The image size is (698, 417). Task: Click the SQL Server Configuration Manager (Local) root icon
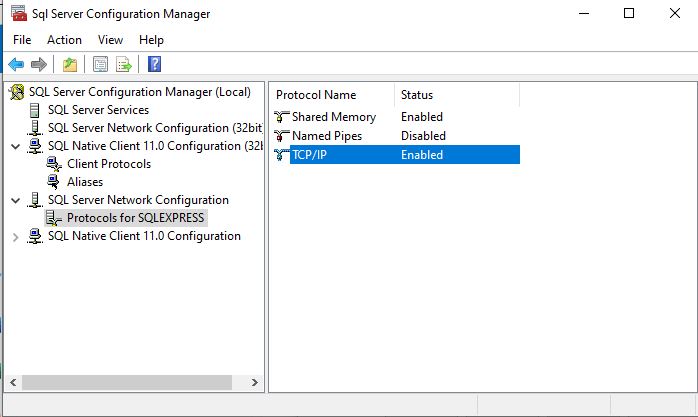[x=17, y=92]
